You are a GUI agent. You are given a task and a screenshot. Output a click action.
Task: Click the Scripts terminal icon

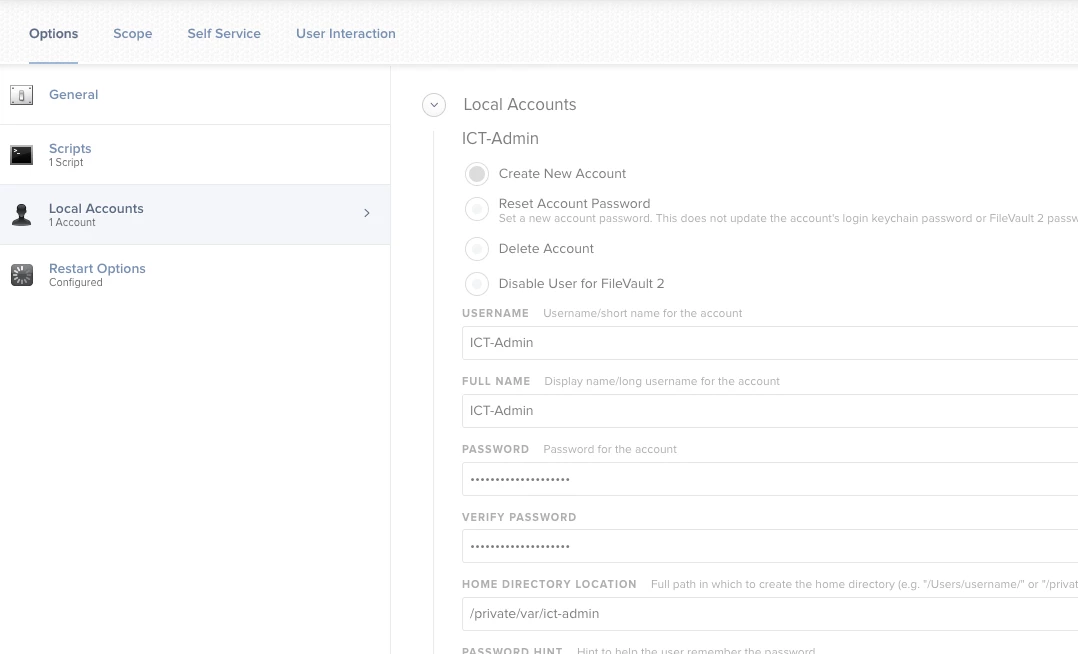[x=21, y=155]
